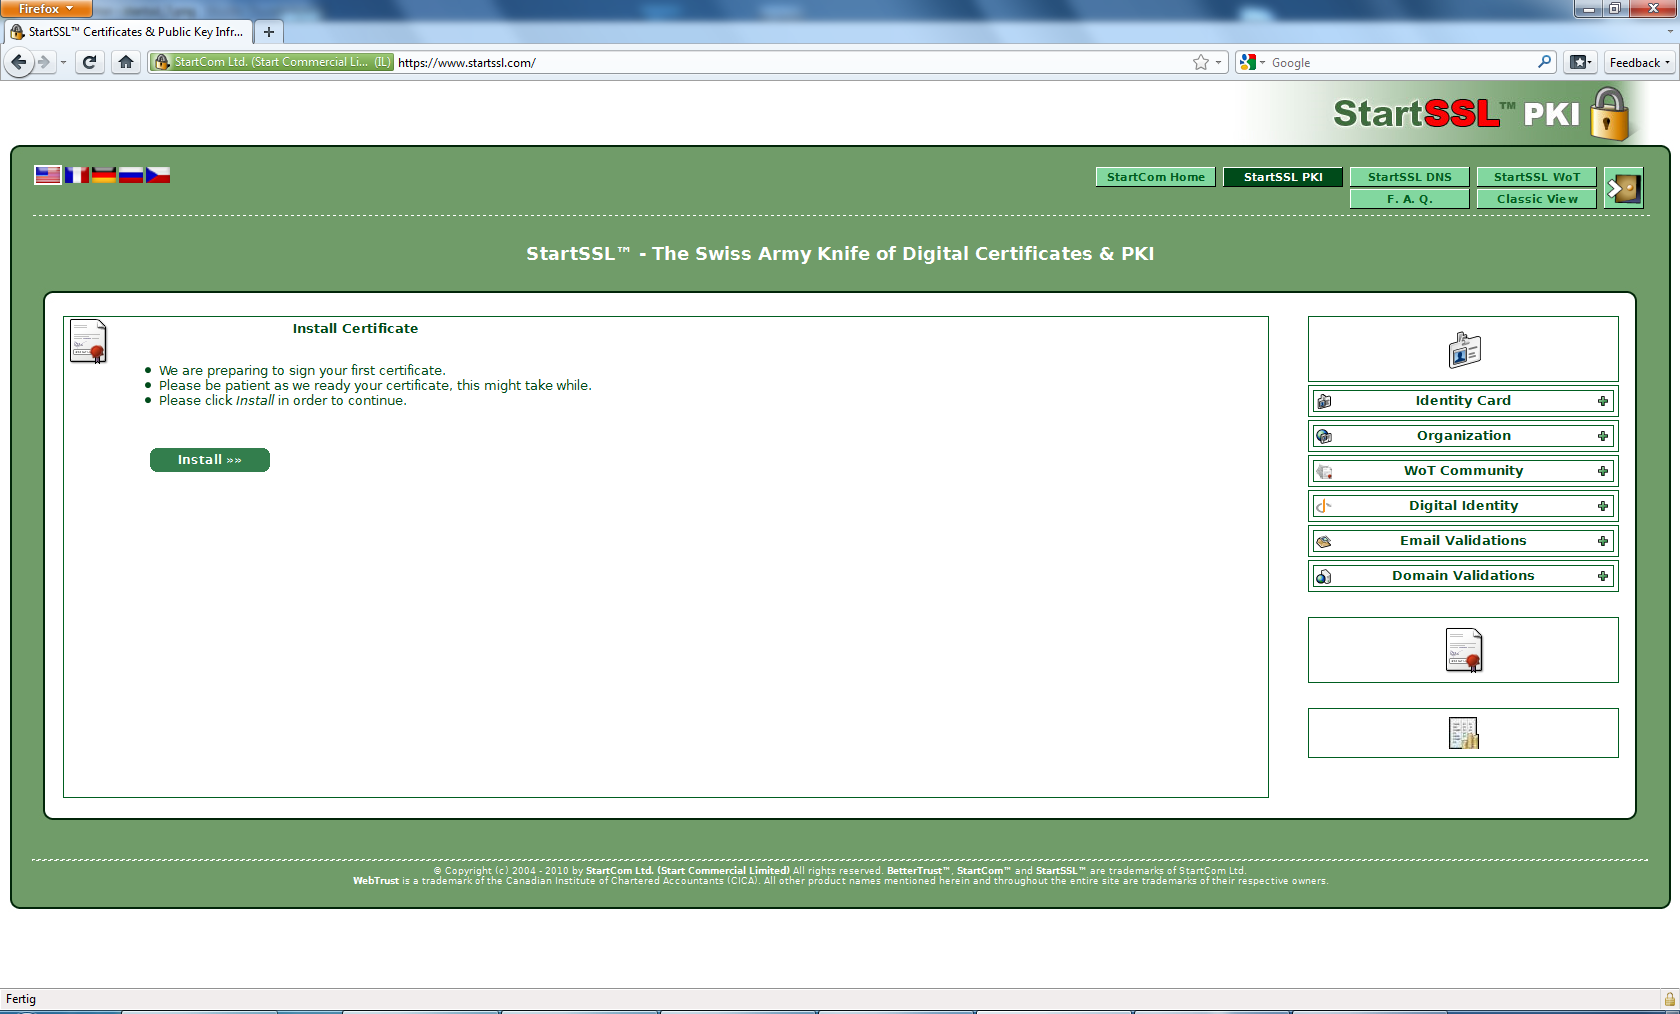Open the F. A. Q. menu item

click(x=1410, y=199)
